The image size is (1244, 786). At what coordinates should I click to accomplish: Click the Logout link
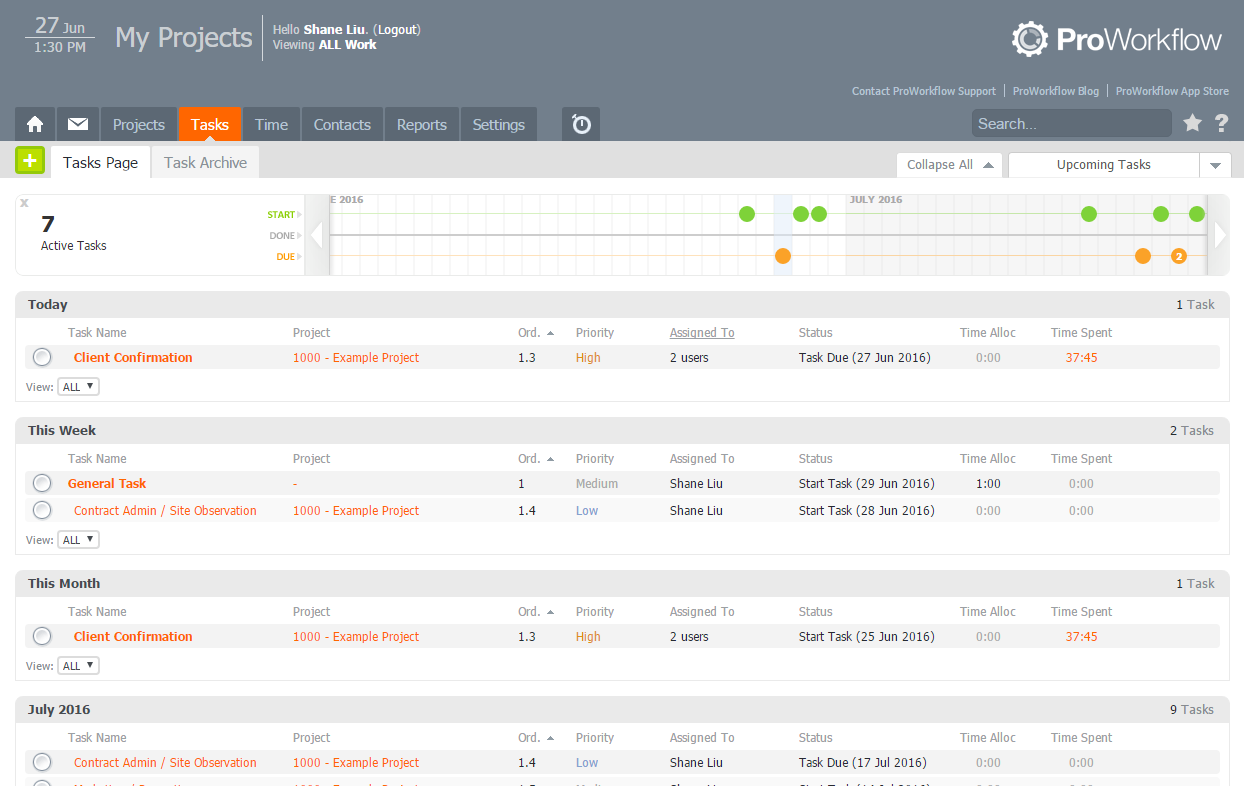click(397, 29)
